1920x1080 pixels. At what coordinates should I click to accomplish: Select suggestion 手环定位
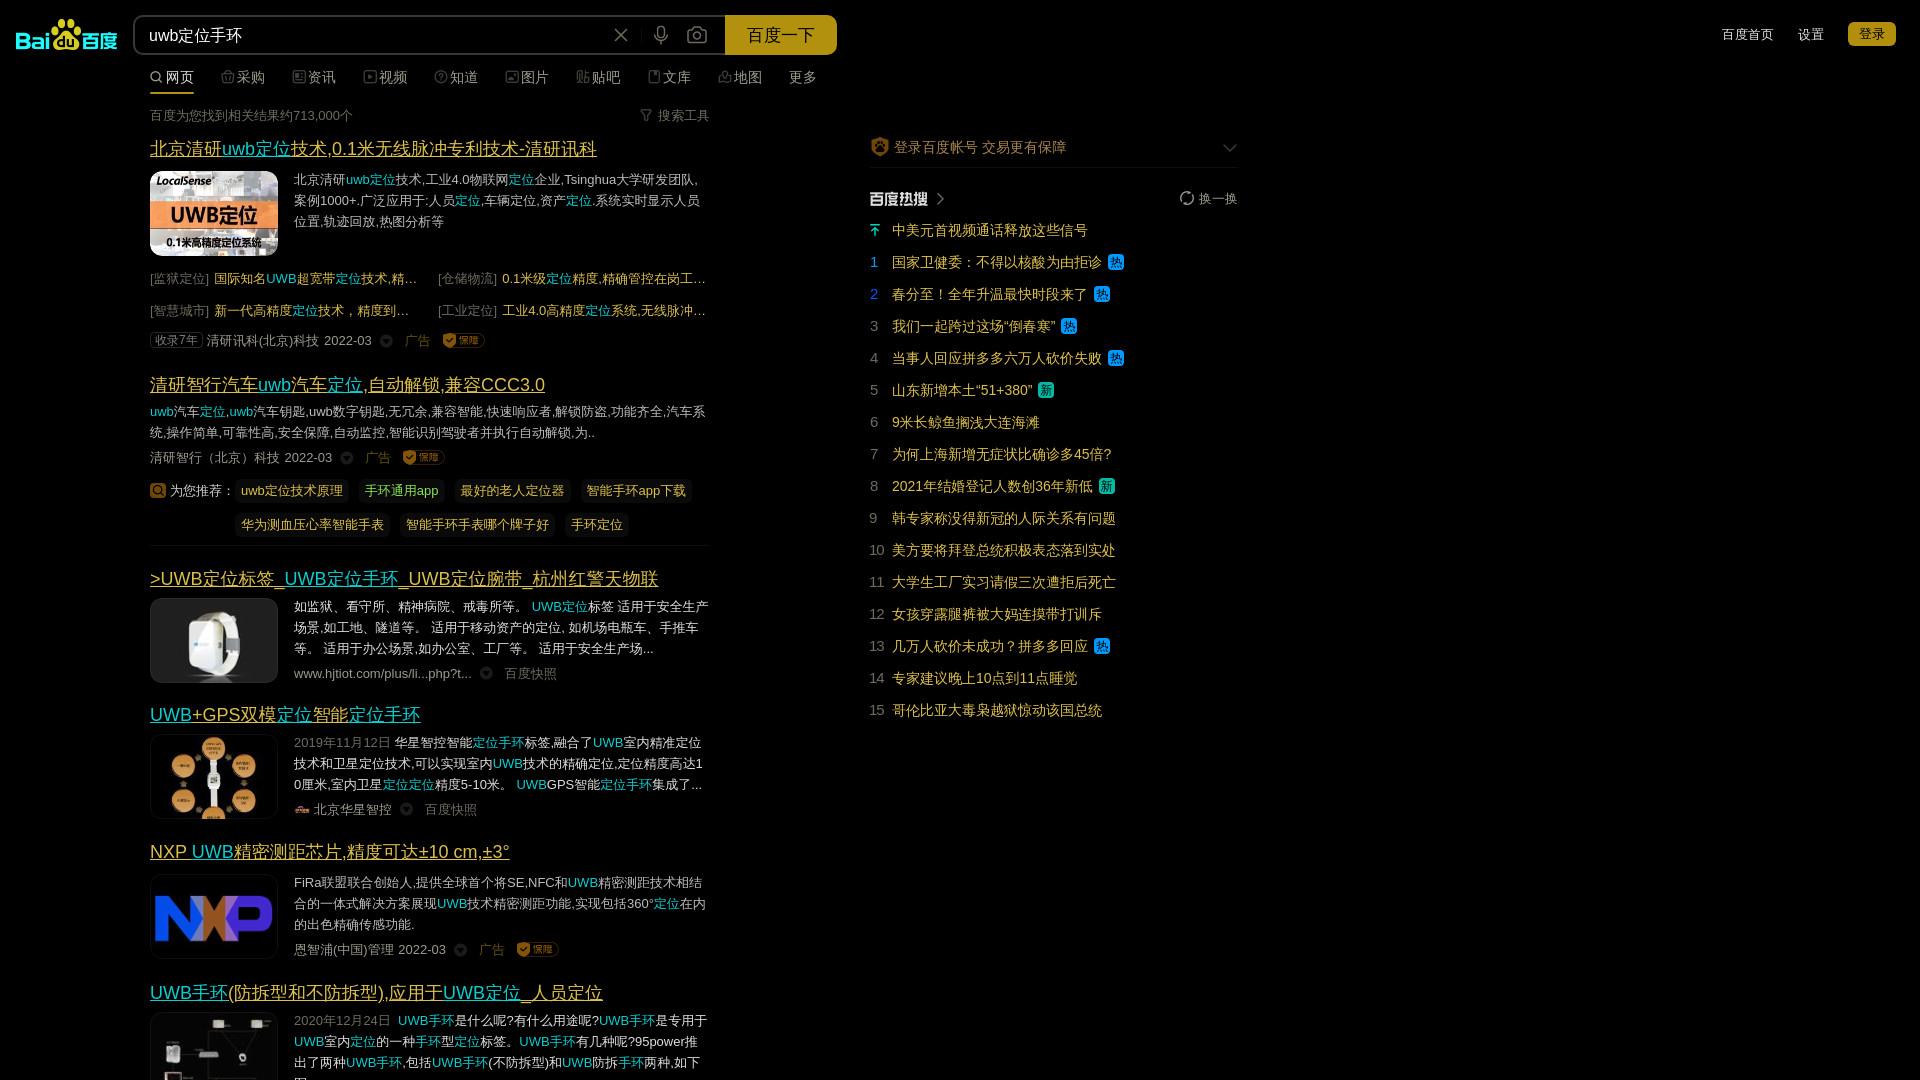coord(597,525)
